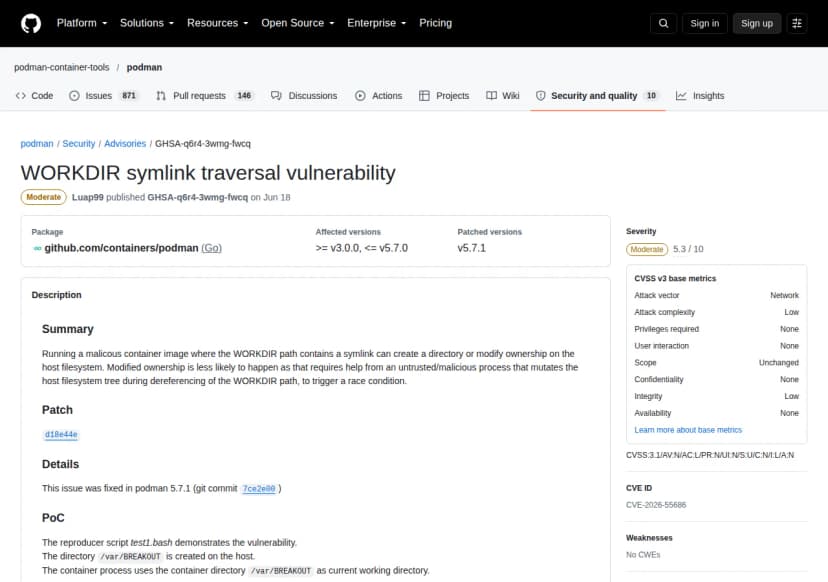This screenshot has width=828, height=582.
Task: Click the Issues count 871 badge
Action: (129, 96)
